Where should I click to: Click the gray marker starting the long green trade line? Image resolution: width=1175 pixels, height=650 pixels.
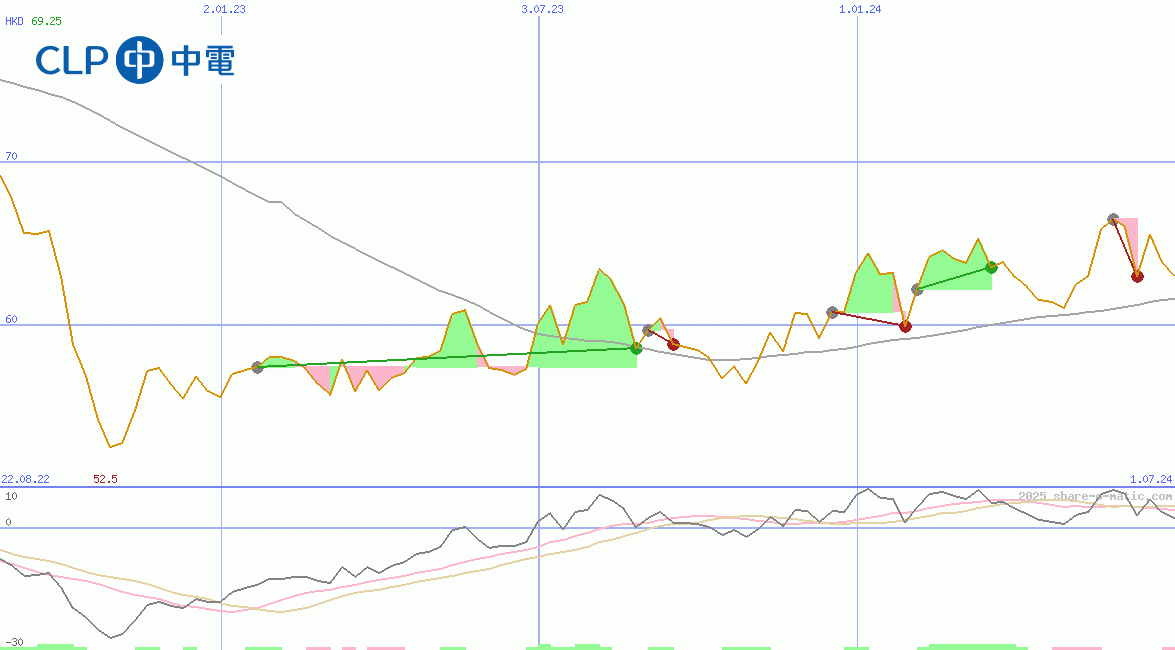coord(258,367)
